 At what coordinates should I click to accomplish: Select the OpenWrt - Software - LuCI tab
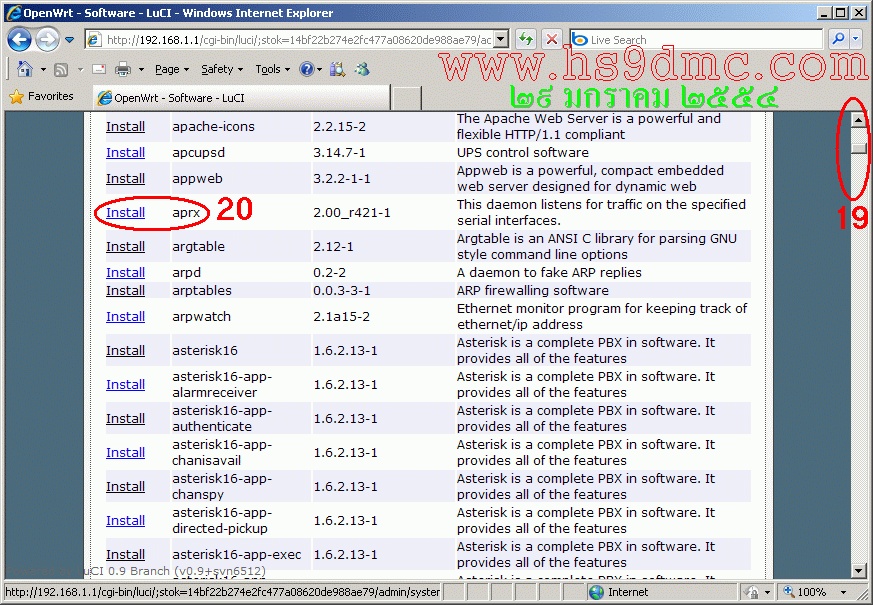tap(241, 98)
